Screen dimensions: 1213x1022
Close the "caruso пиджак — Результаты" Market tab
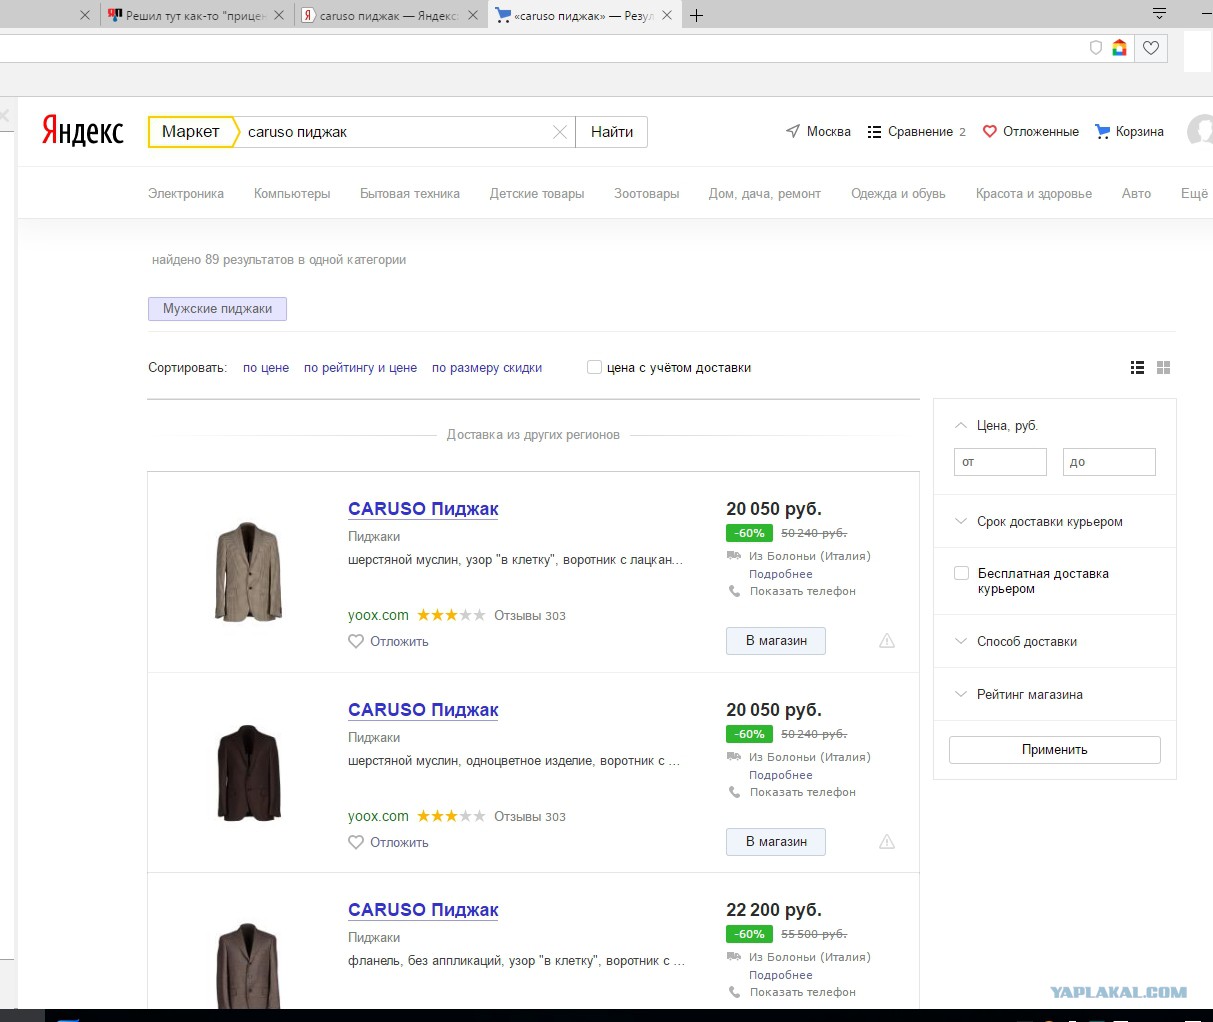[x=667, y=15]
